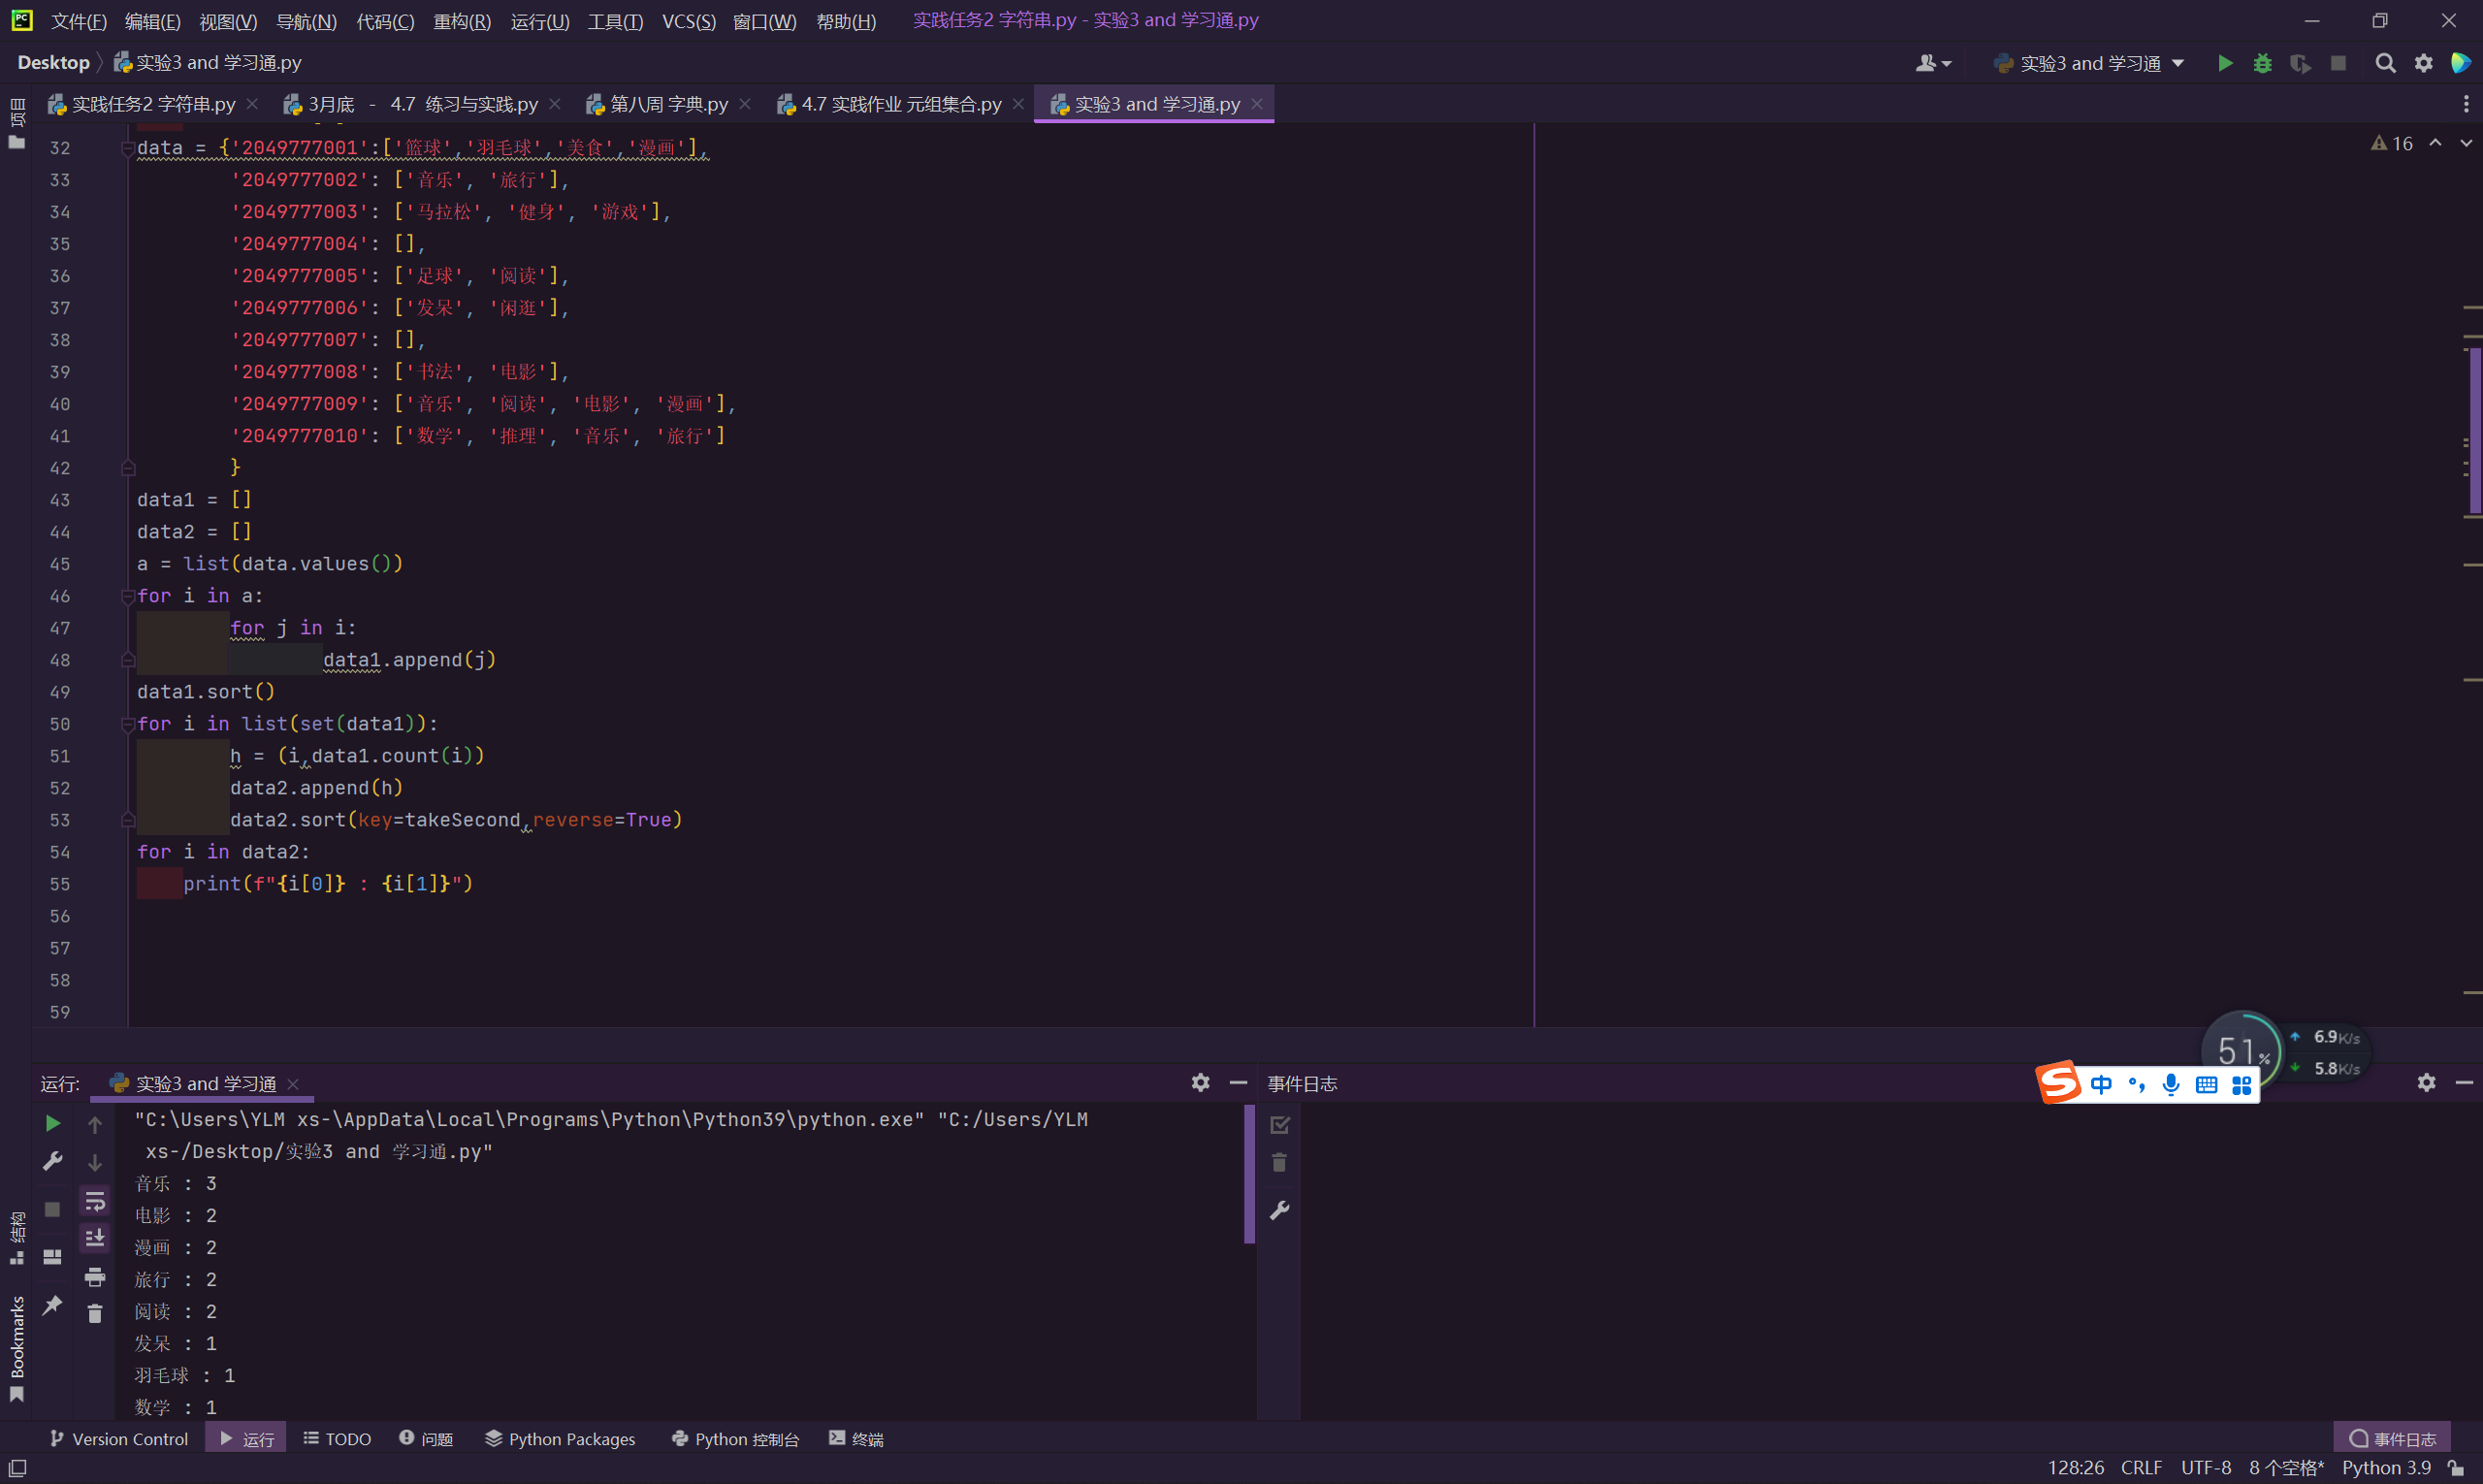
Task: Select Python 3.9 interpreter in status bar
Action: pyautogui.click(x=2385, y=1467)
